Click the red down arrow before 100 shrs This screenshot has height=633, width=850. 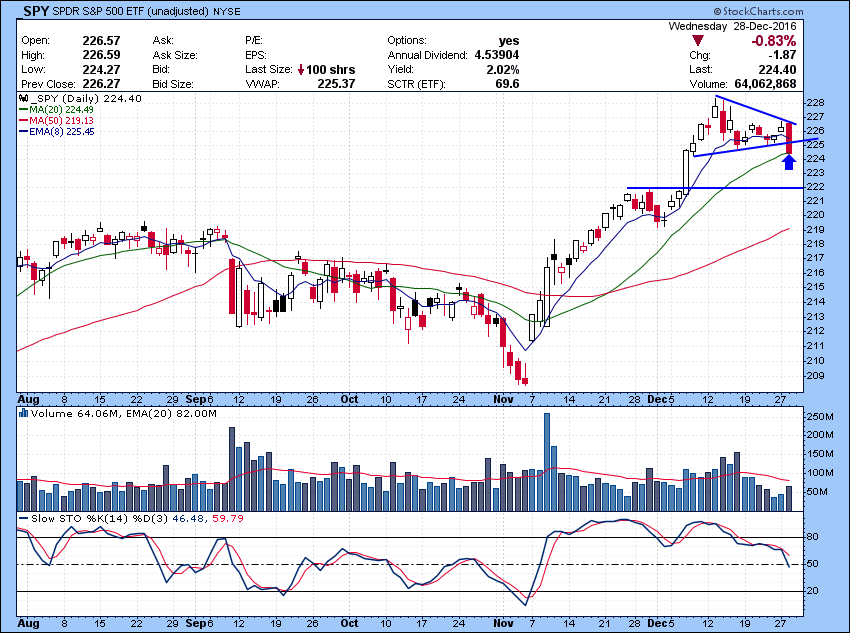pos(301,70)
